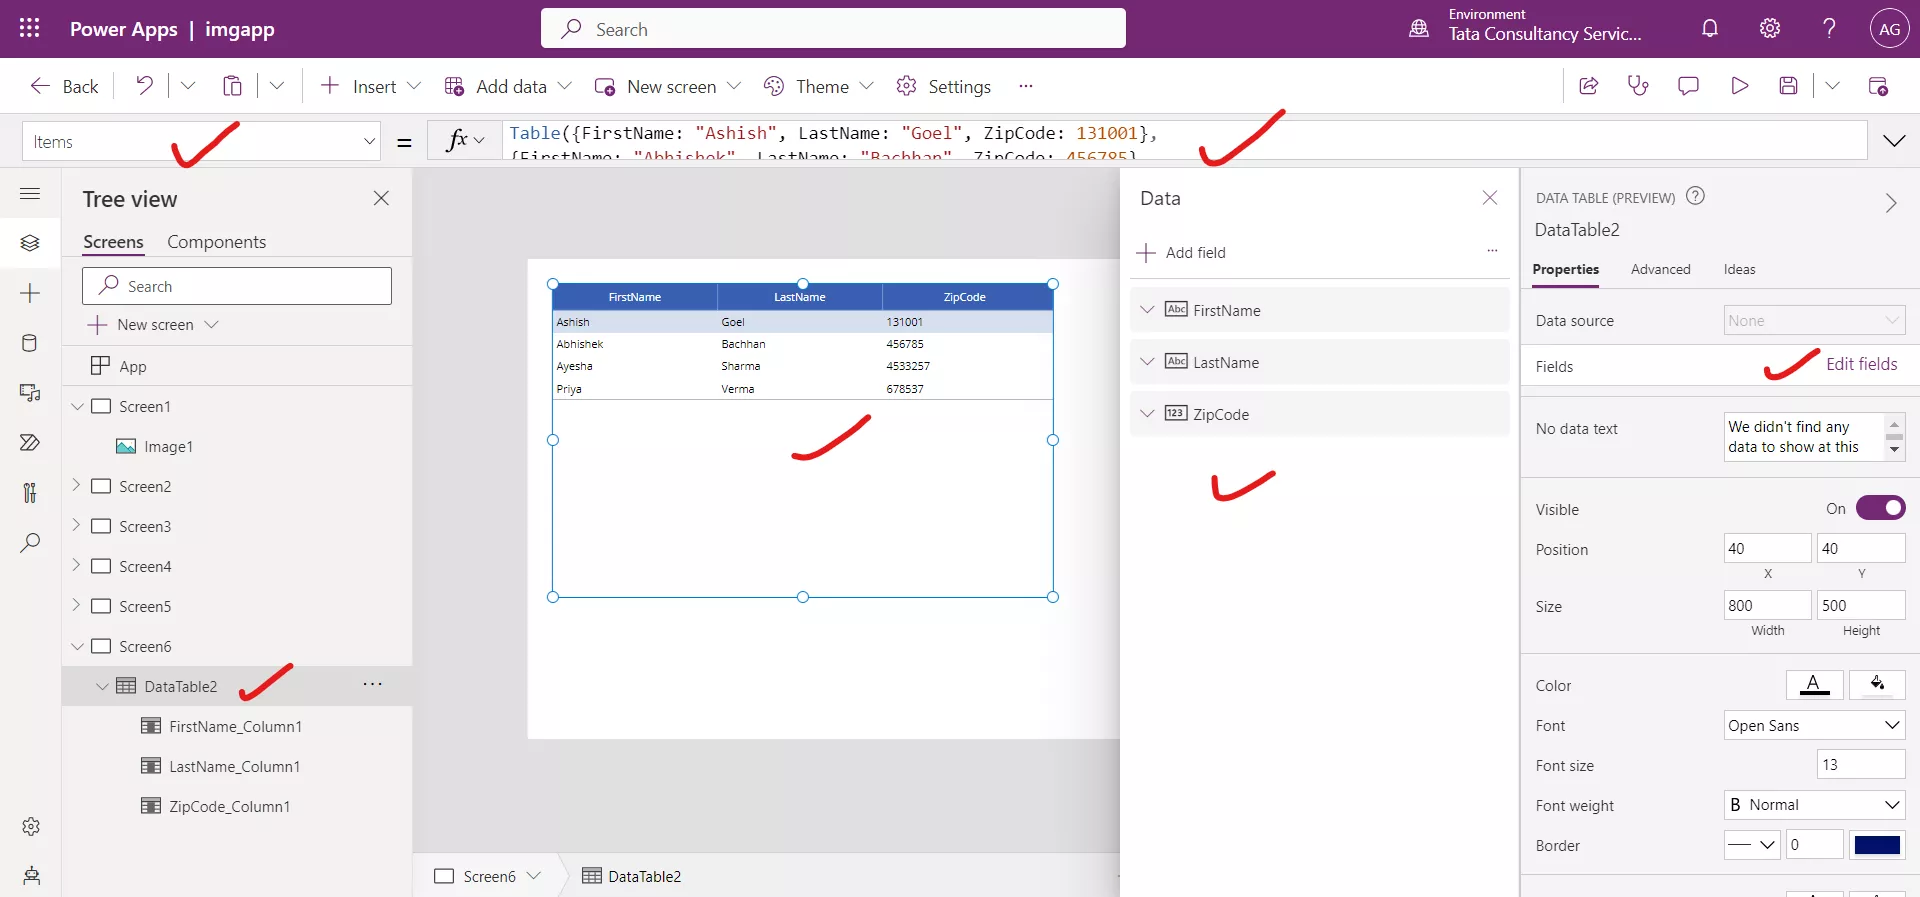The width and height of the screenshot is (1920, 897).
Task: Expand the Screen2 tree node
Action: (x=76, y=485)
